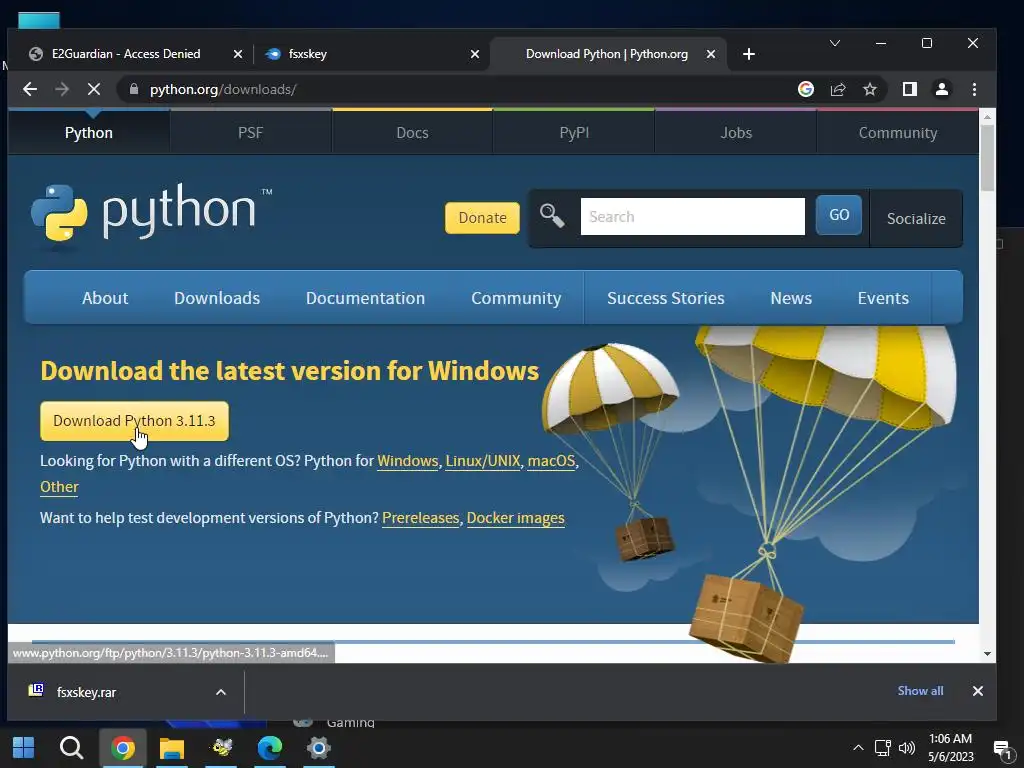Click the Download Python 3.11.3 button

coord(135,421)
